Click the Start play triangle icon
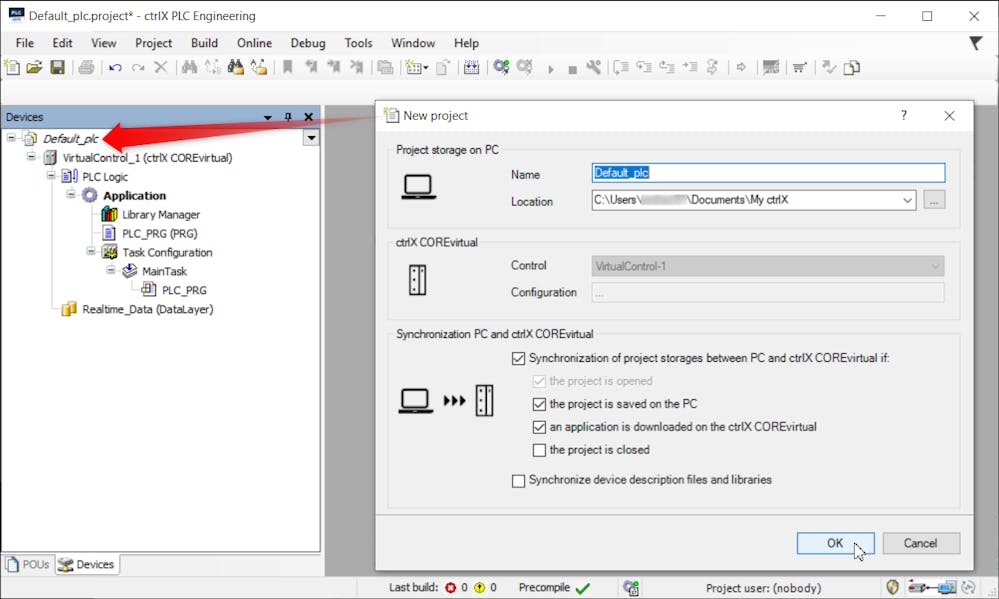The width and height of the screenshot is (999, 599). click(551, 69)
